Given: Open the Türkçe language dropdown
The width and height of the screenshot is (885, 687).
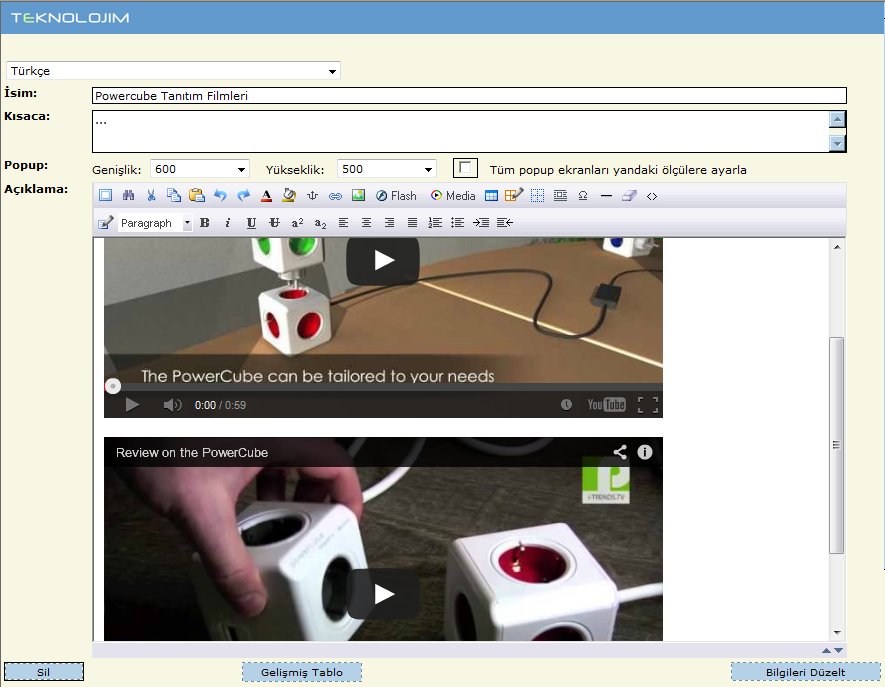Looking at the screenshot, I should click(173, 71).
